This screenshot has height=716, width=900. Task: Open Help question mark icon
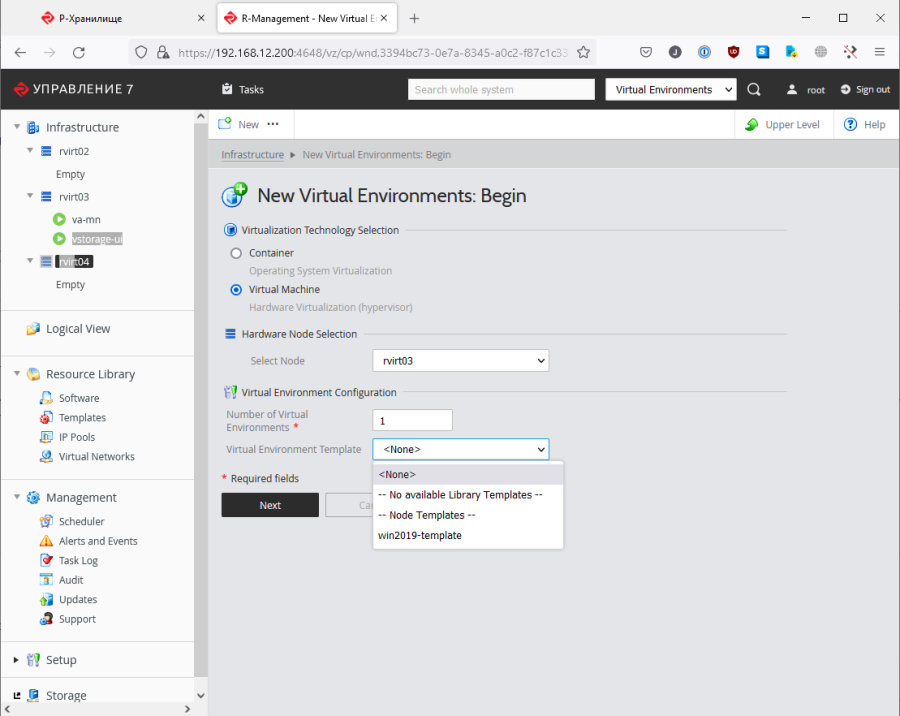851,124
